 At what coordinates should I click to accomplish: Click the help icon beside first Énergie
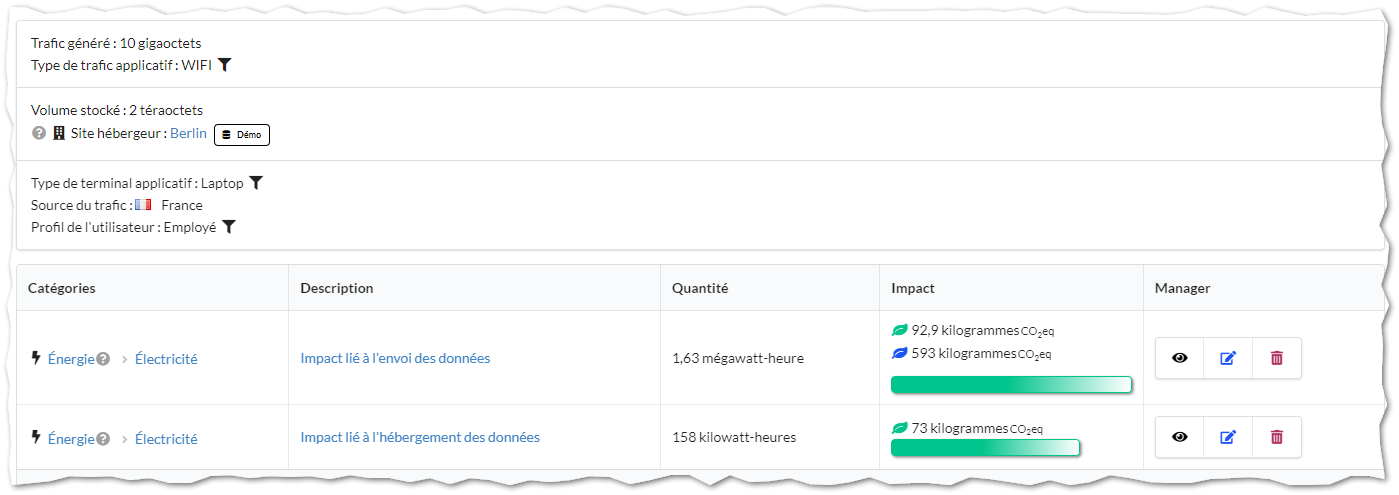103,359
